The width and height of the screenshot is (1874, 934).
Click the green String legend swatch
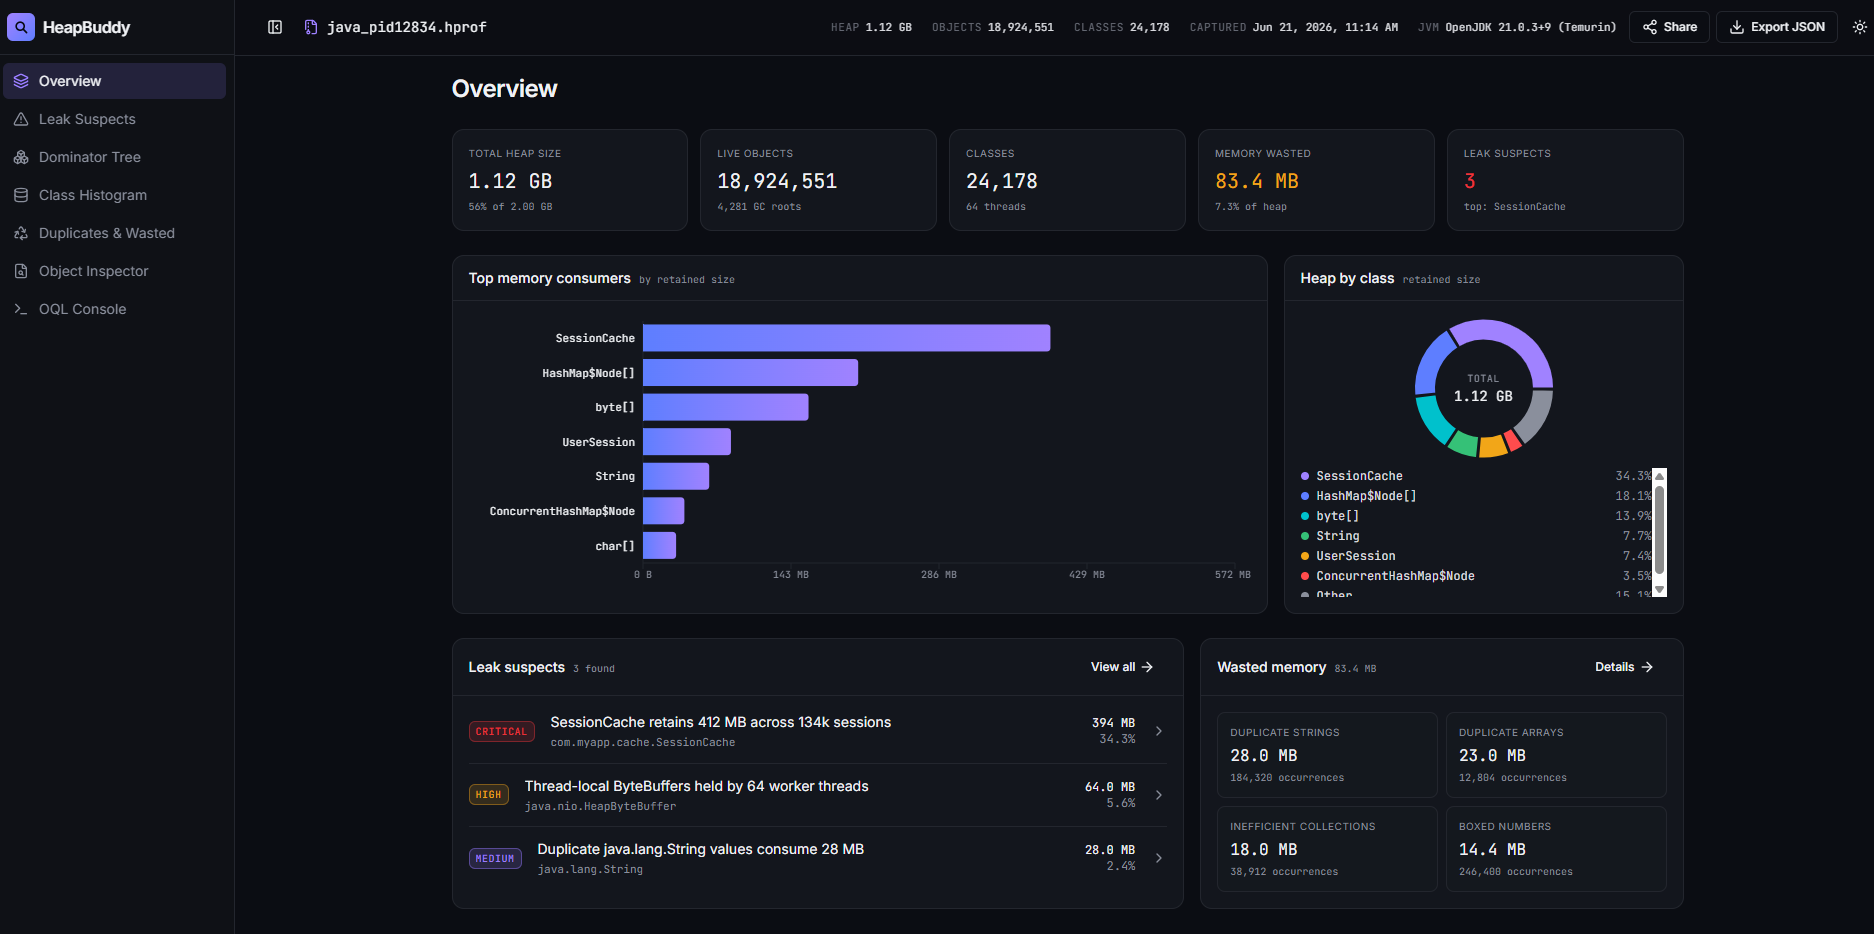1305,536
